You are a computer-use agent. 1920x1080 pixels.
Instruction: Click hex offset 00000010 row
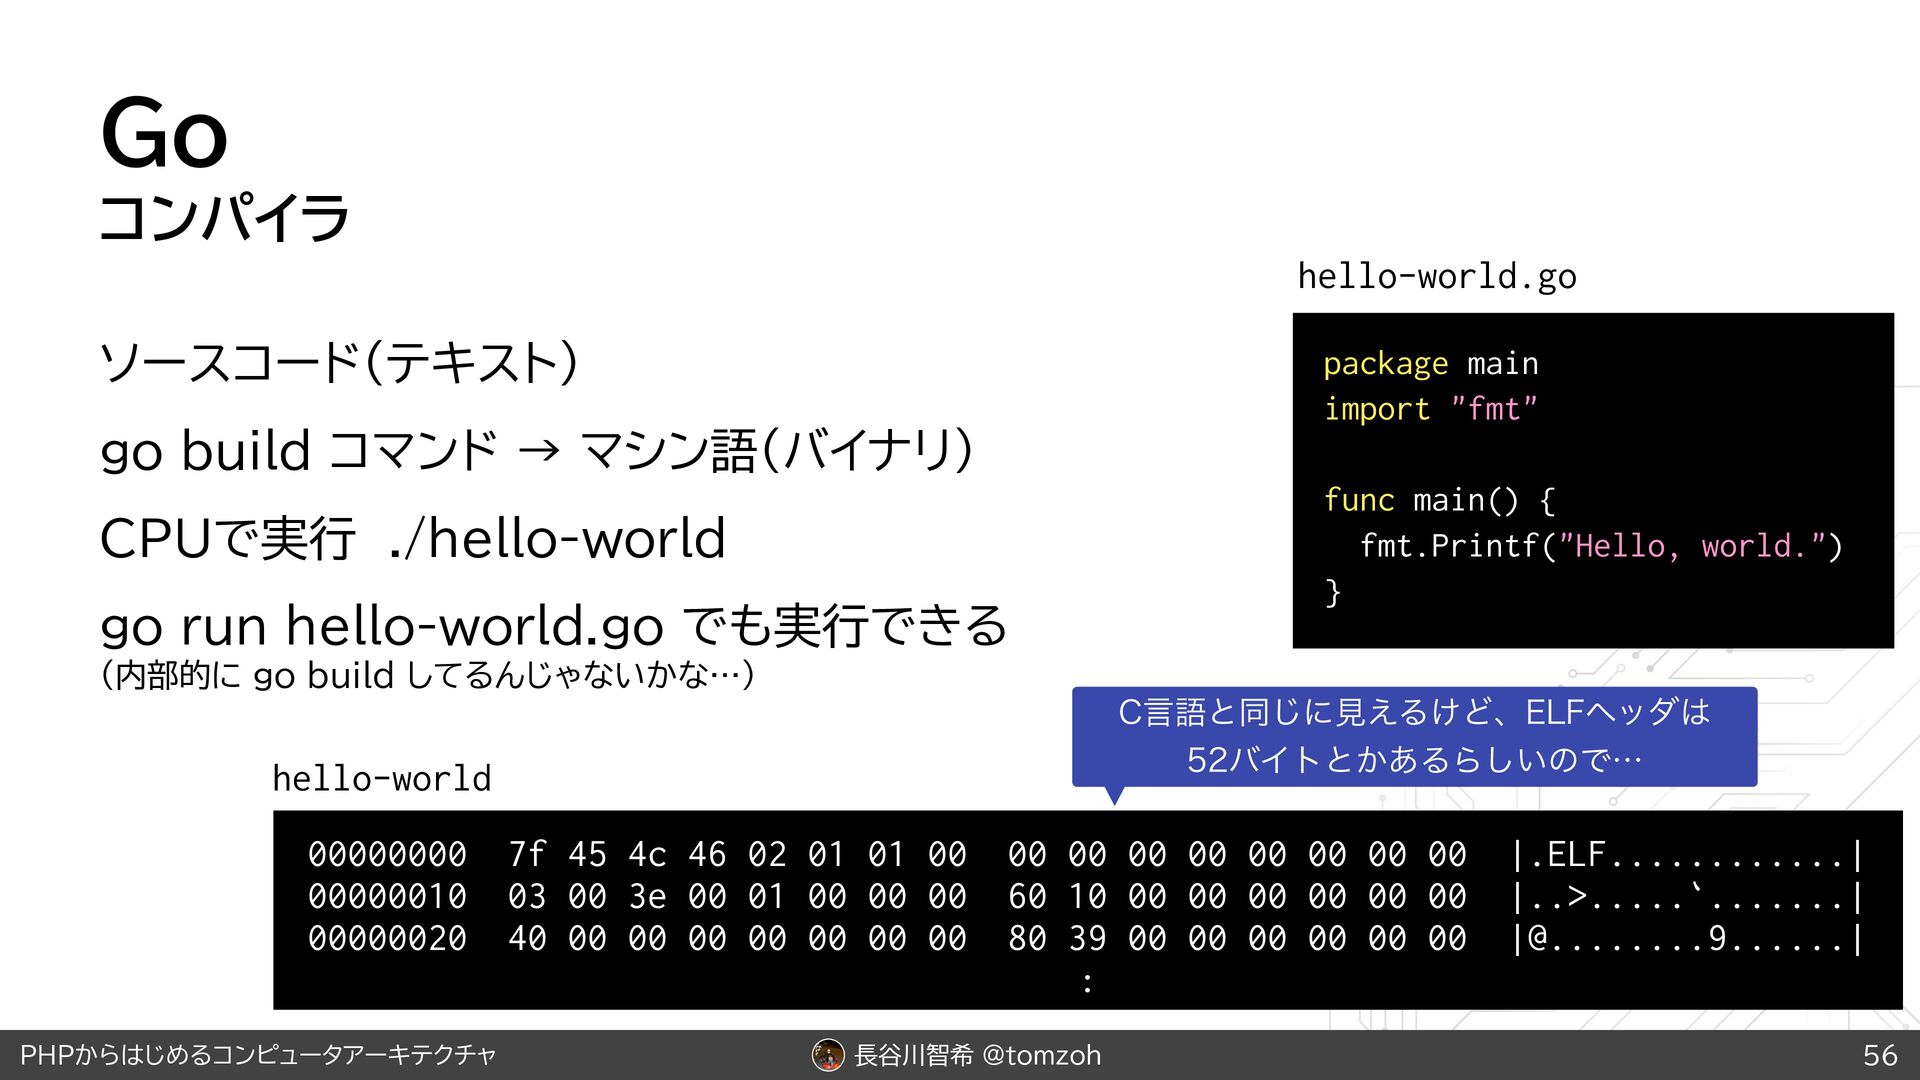point(387,897)
